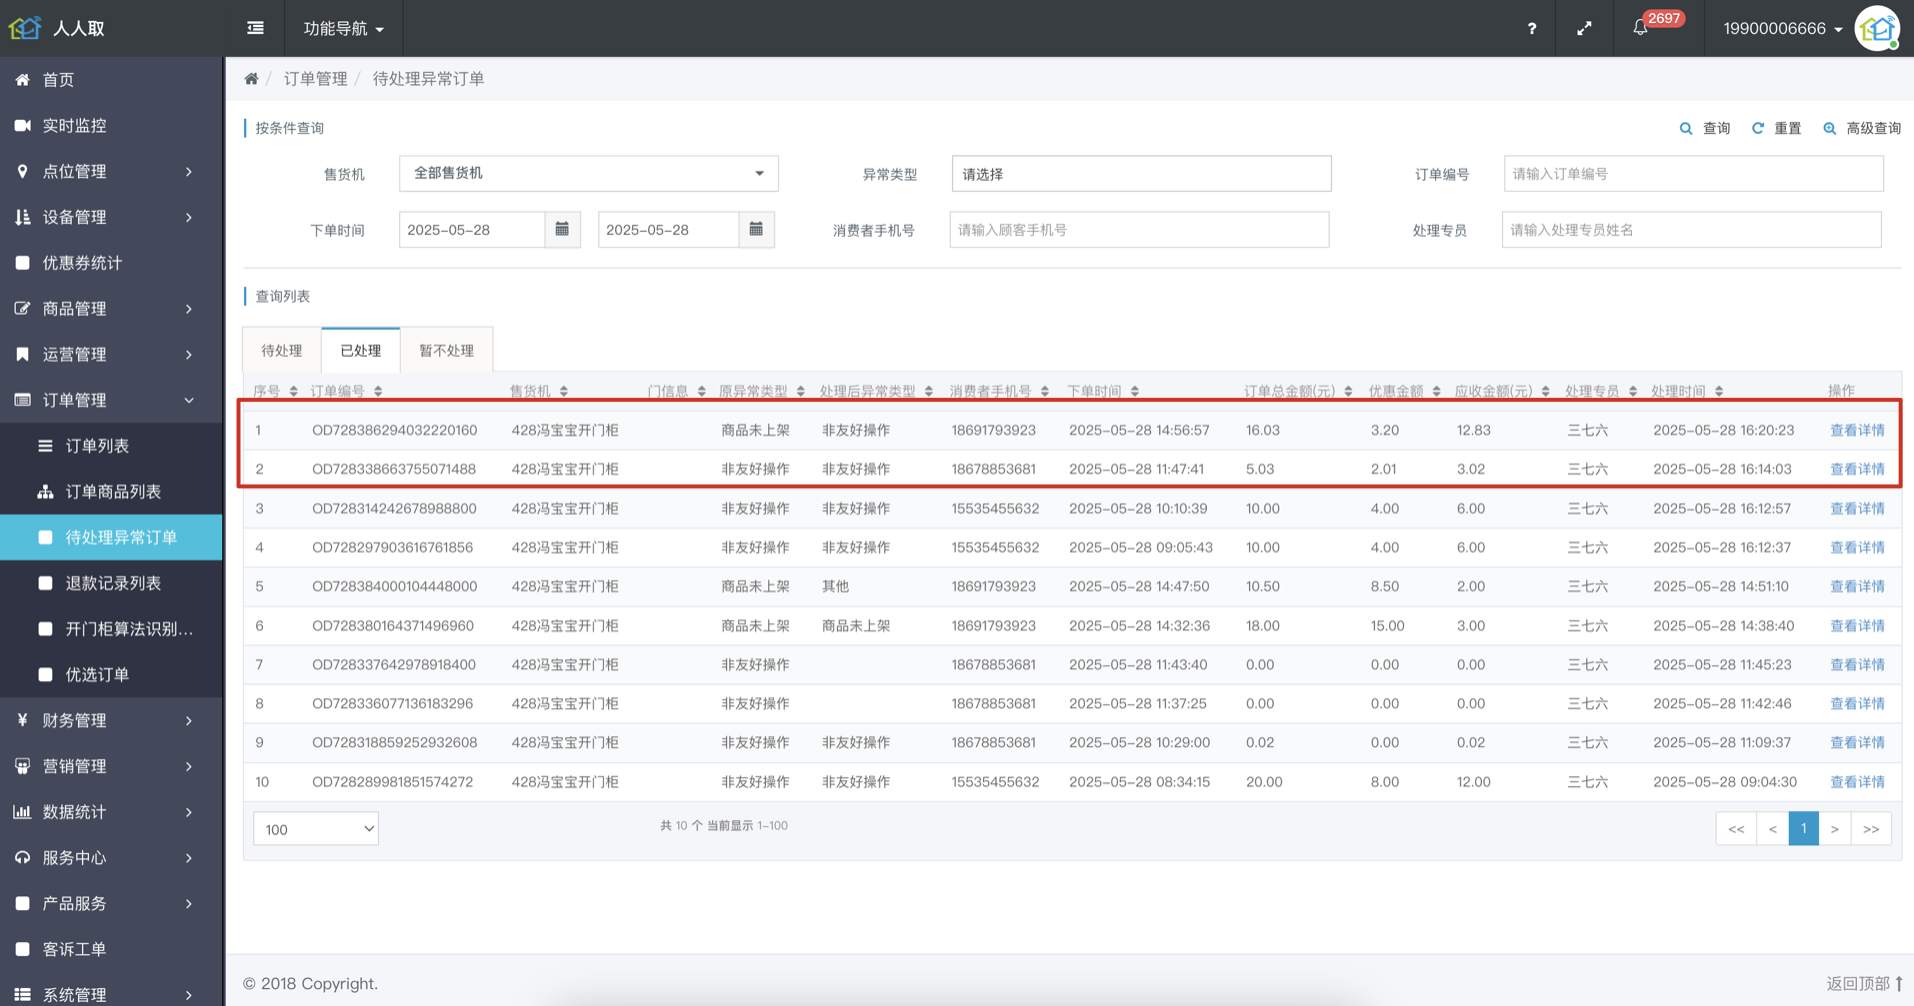Open the help question mark icon
Screen dimensions: 1914x1006
[x=1532, y=29]
